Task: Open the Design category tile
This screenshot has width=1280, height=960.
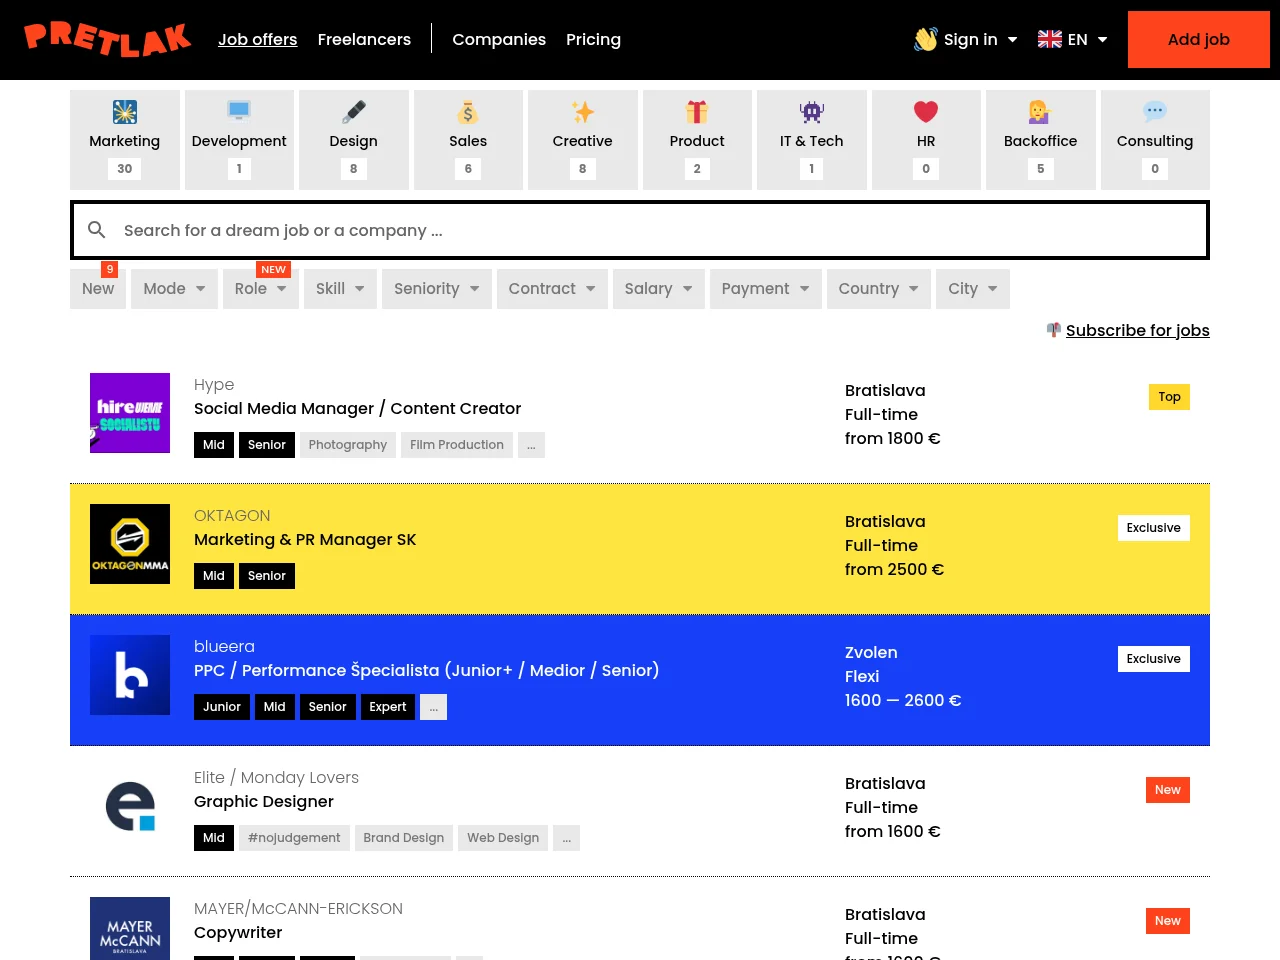Action: (x=354, y=140)
